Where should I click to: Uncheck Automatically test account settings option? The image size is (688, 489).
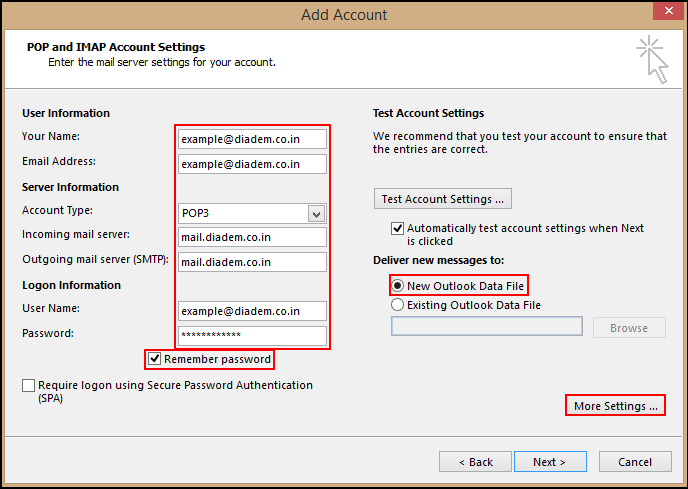398,228
